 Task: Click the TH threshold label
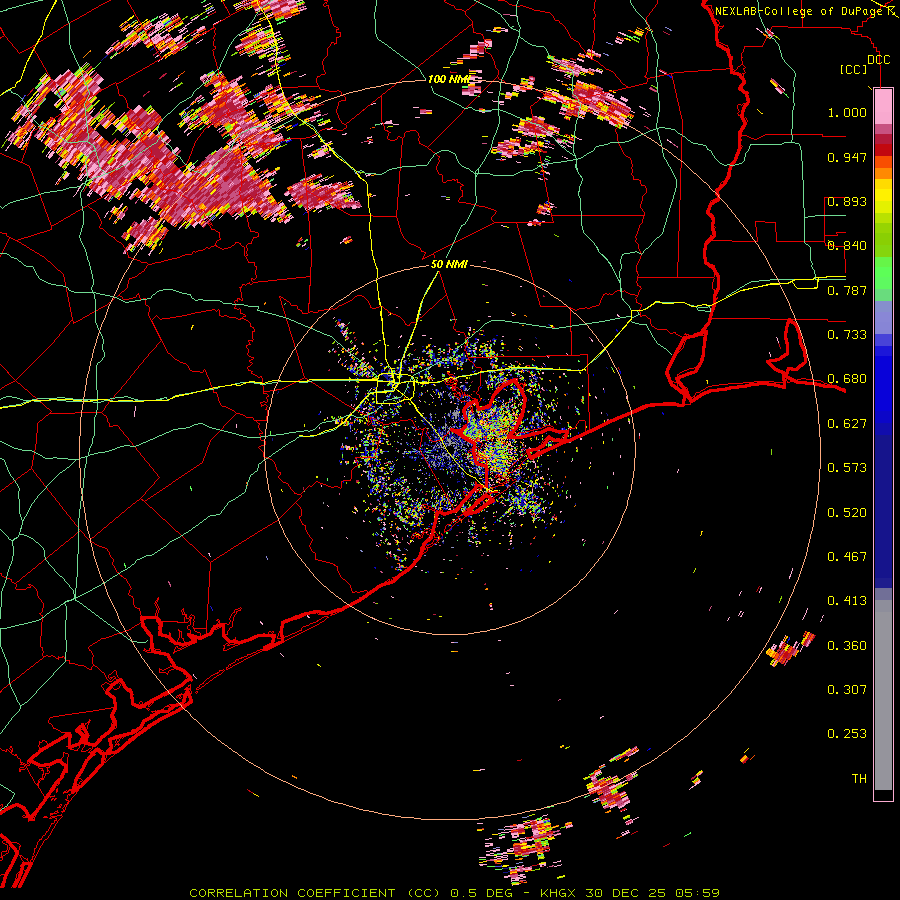click(x=859, y=779)
